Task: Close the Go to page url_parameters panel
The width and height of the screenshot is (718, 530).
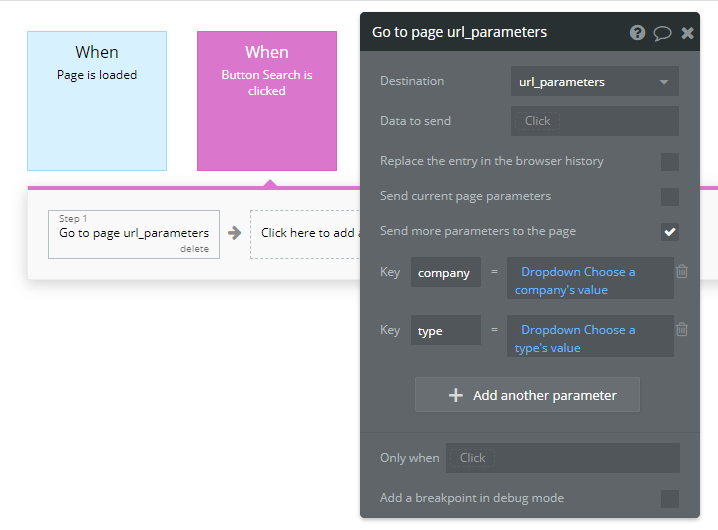Action: 687,33
